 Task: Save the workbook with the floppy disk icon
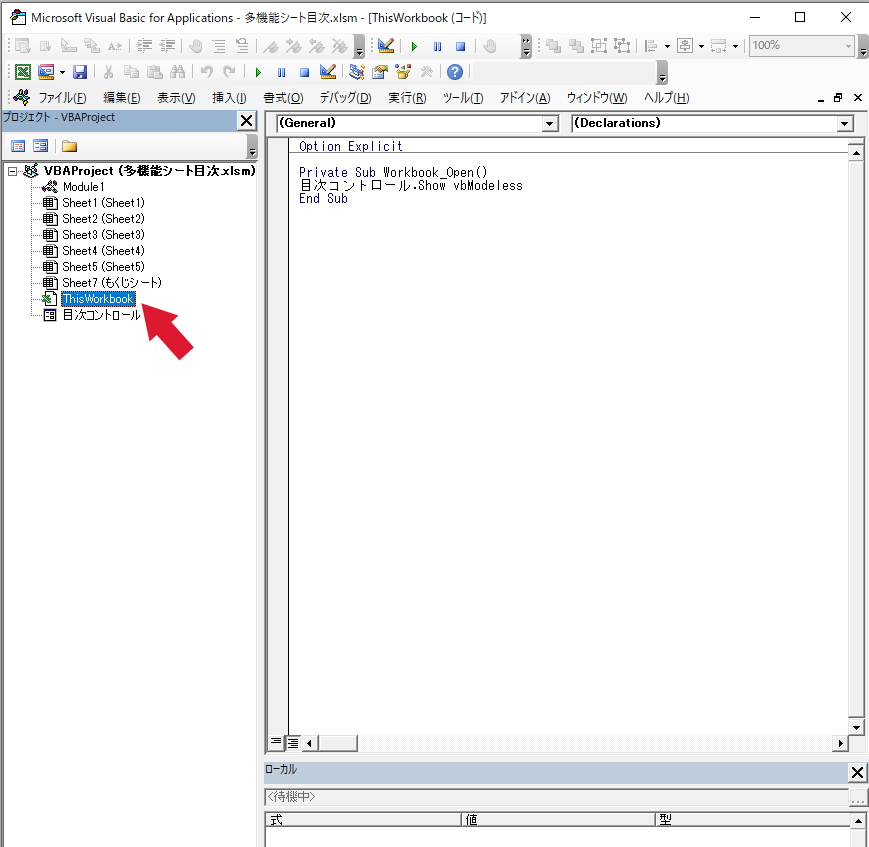tap(80, 72)
